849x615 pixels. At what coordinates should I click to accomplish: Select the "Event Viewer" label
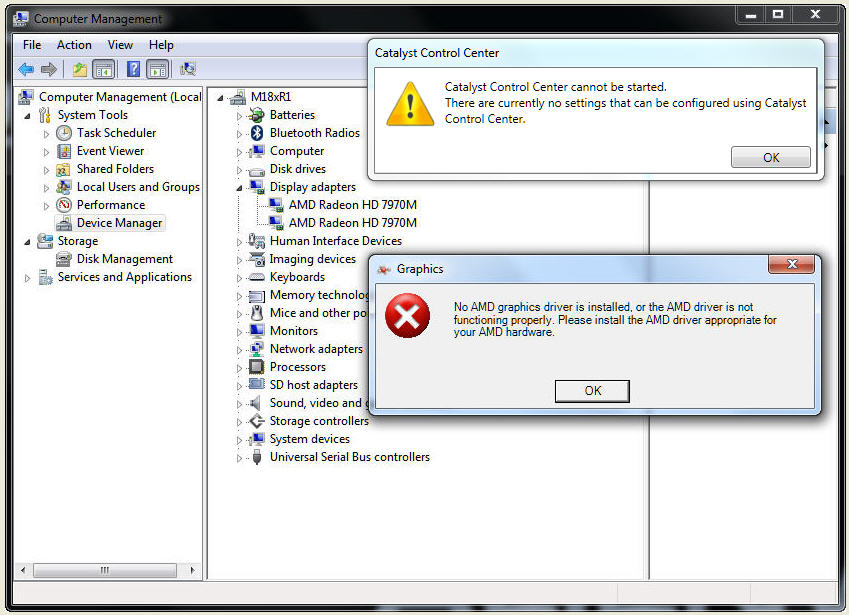[110, 151]
